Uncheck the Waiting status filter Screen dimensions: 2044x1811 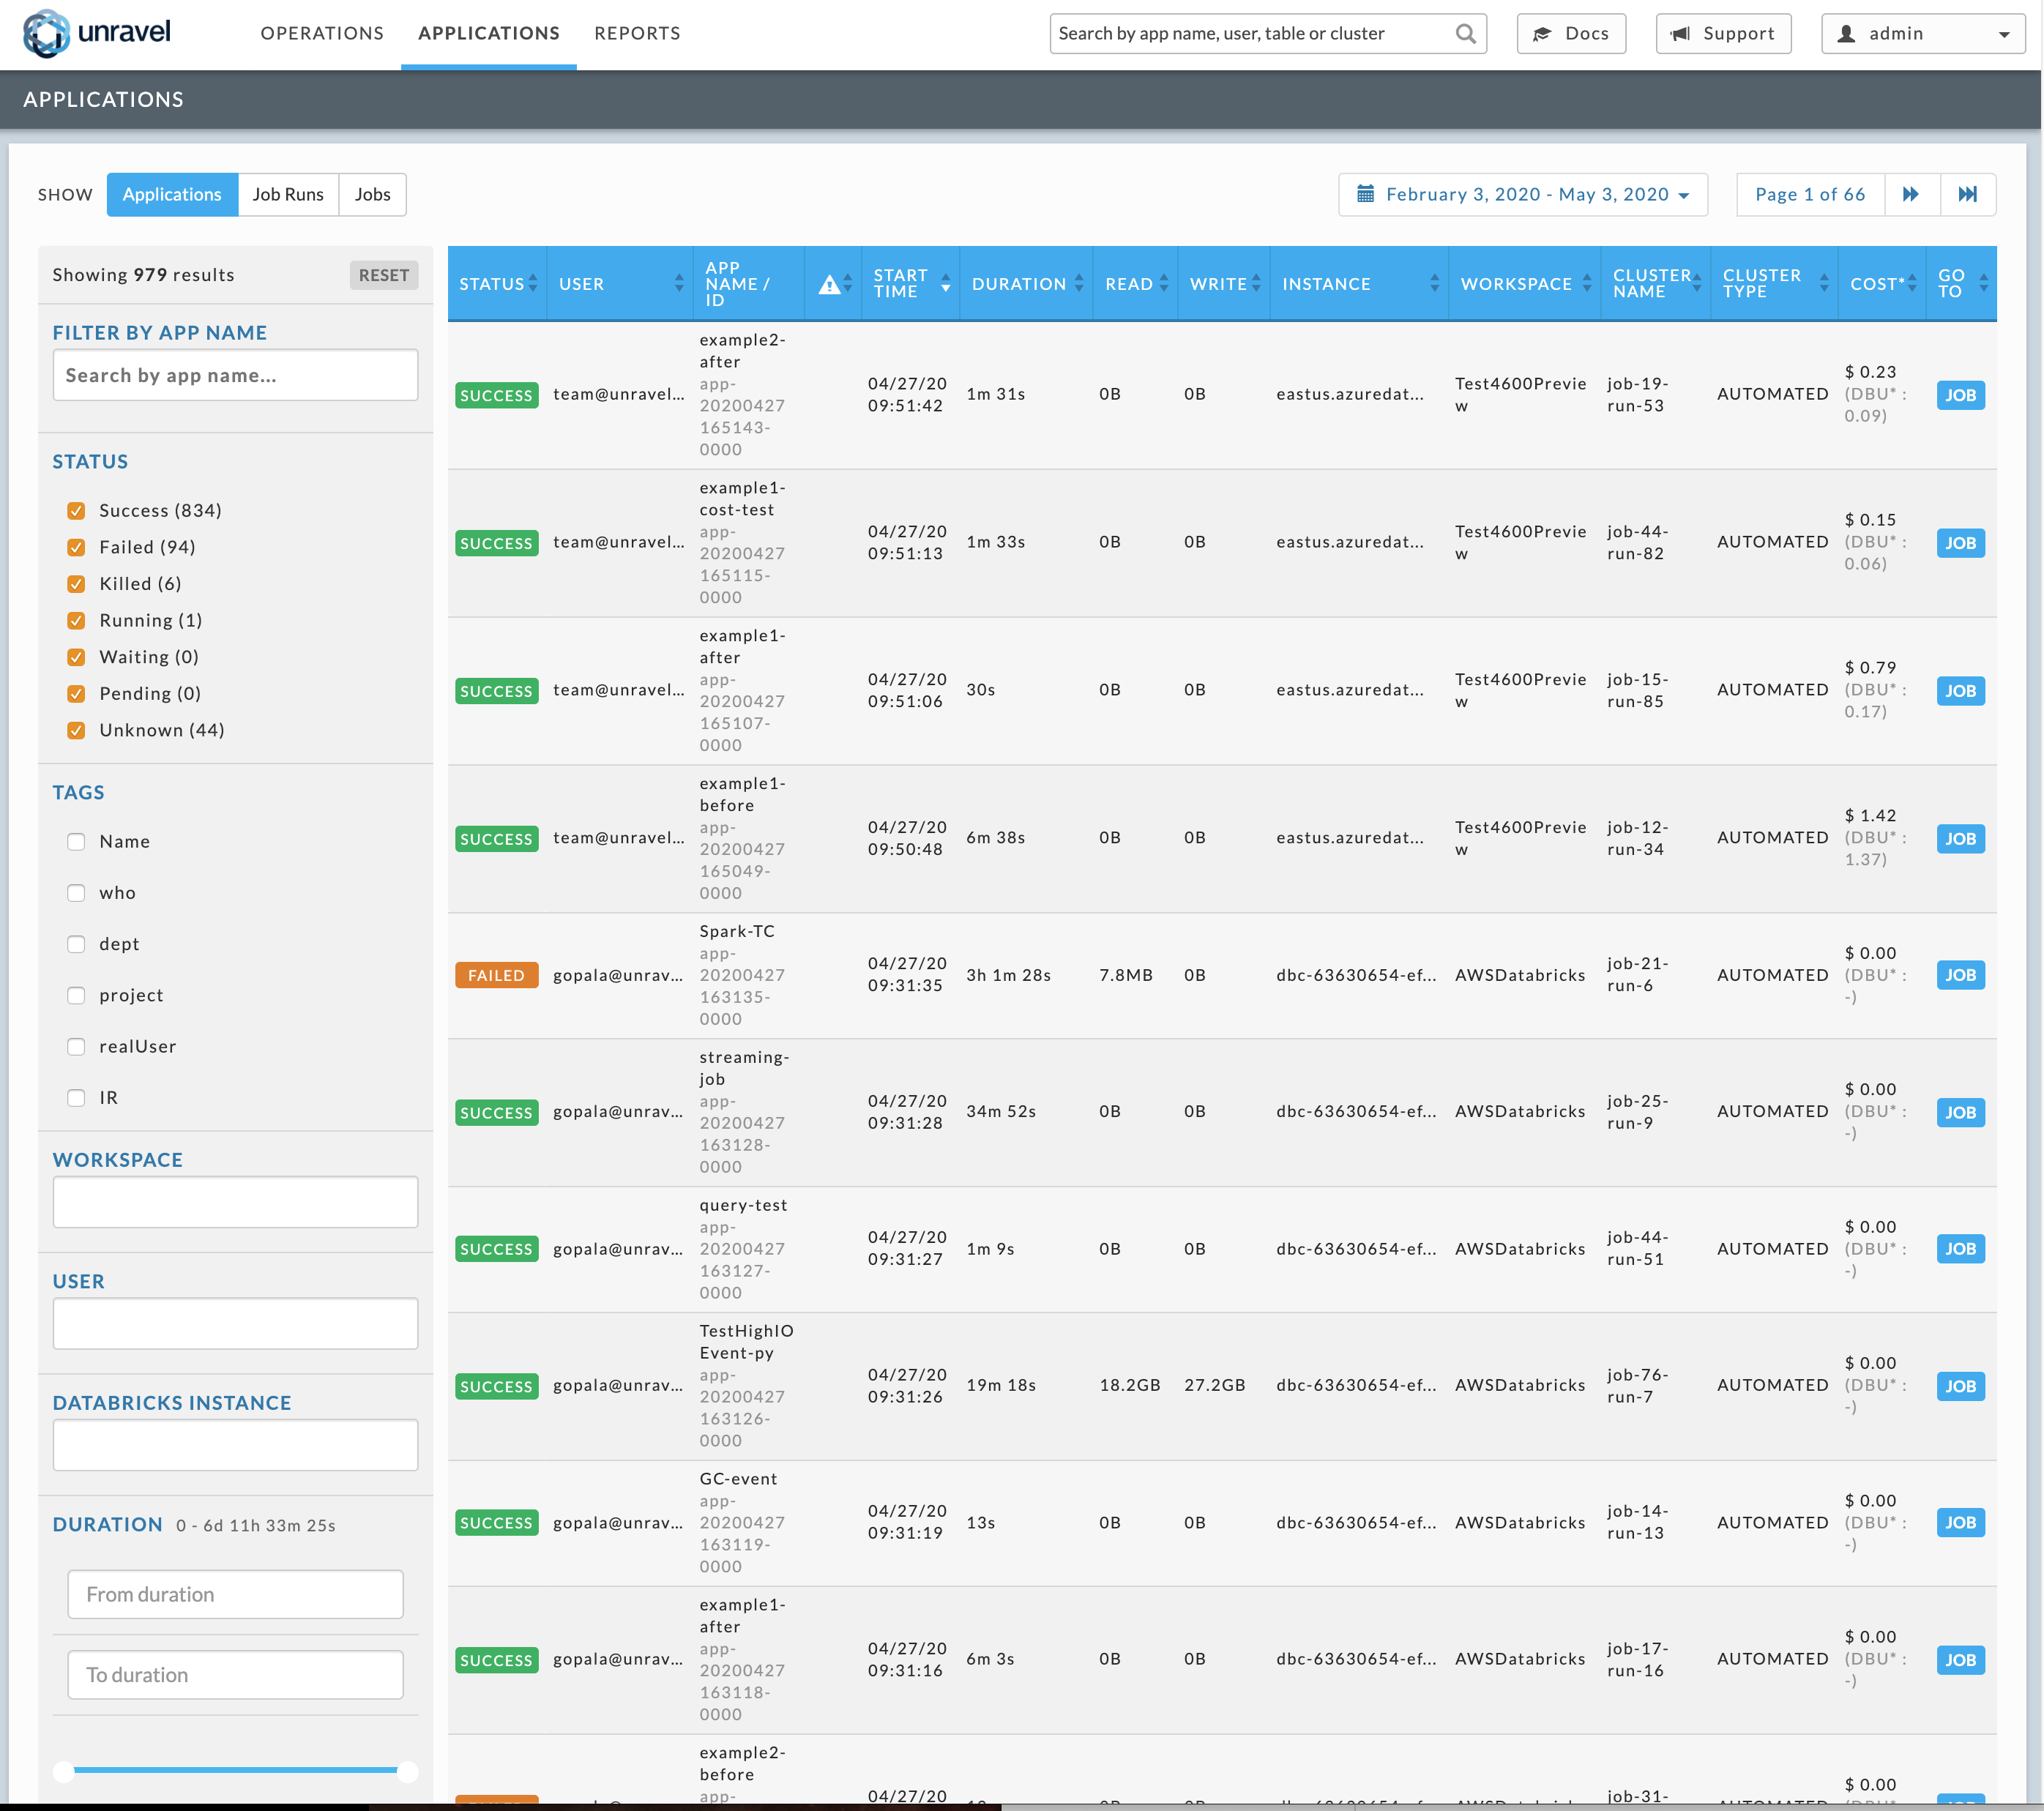76,657
